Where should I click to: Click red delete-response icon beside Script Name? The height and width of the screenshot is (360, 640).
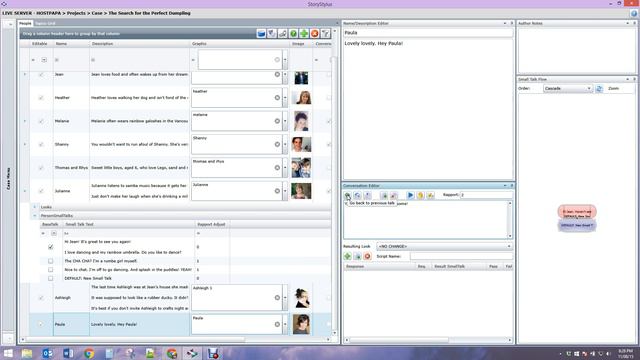[367, 256]
